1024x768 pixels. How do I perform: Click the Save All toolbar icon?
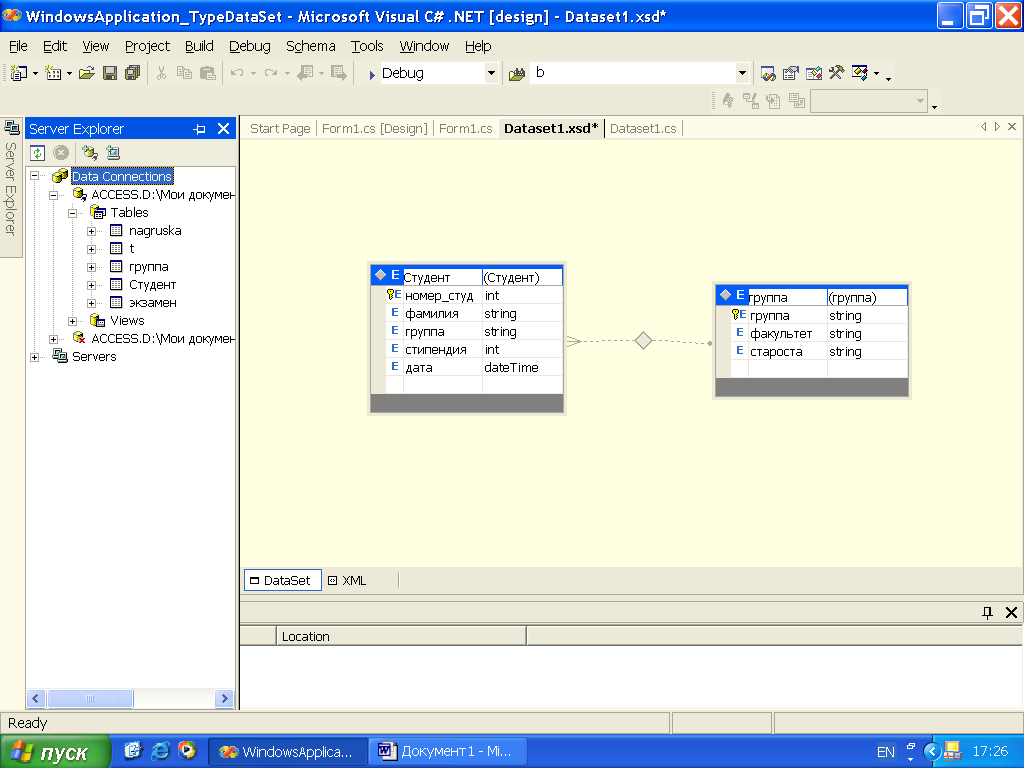click(x=132, y=73)
